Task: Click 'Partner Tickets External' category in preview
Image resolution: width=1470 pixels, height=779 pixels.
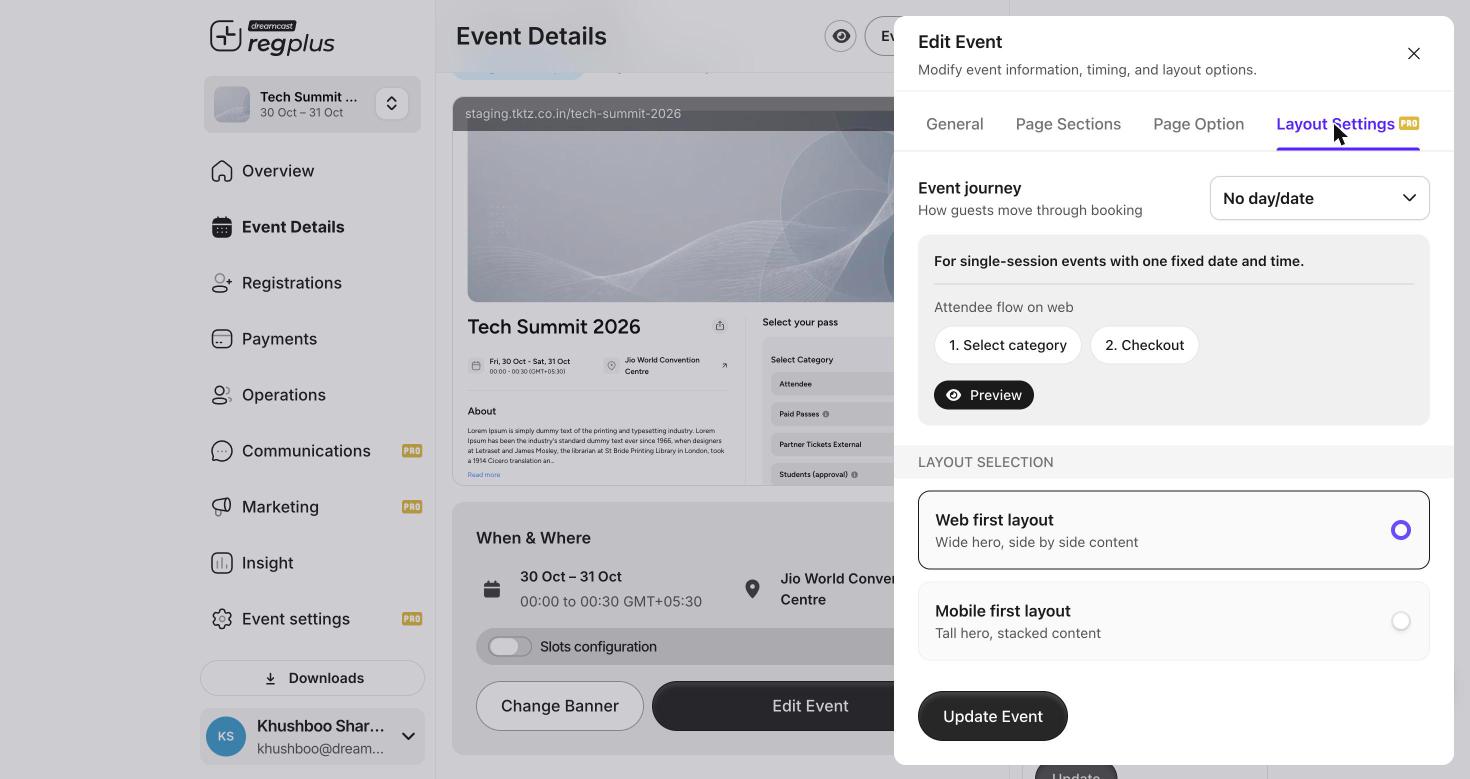Action: point(832,444)
